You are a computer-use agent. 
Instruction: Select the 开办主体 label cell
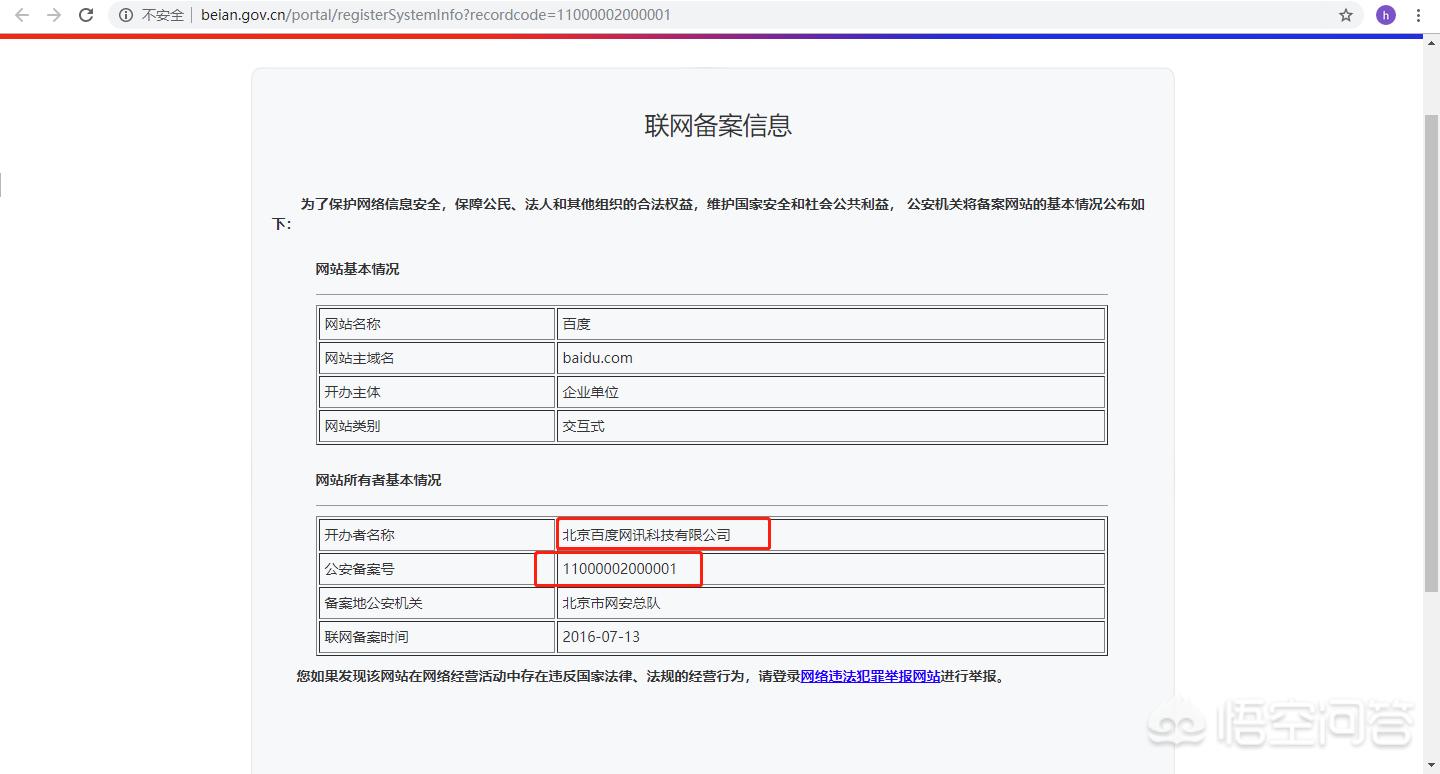click(x=437, y=392)
